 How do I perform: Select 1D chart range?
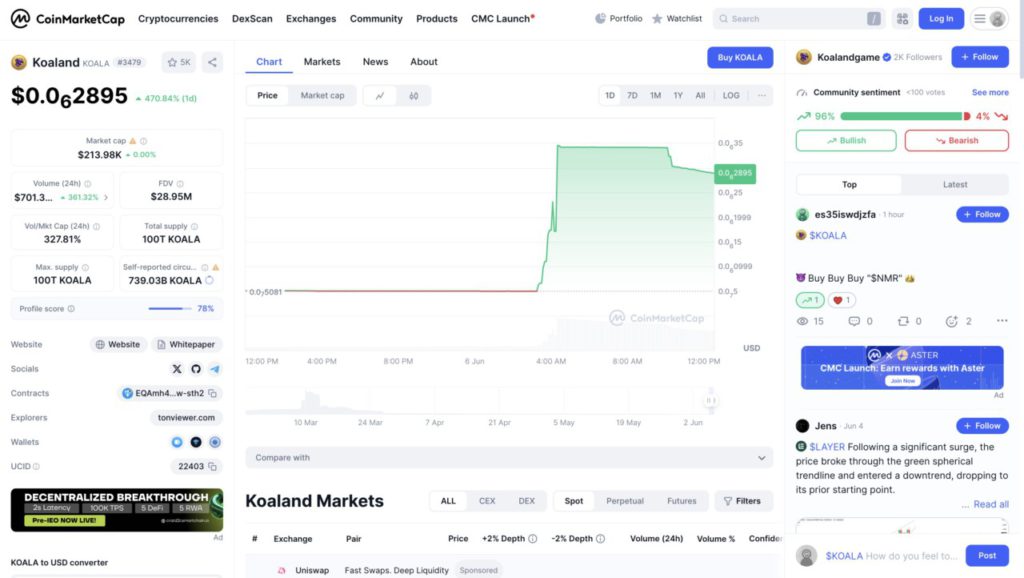click(x=610, y=95)
